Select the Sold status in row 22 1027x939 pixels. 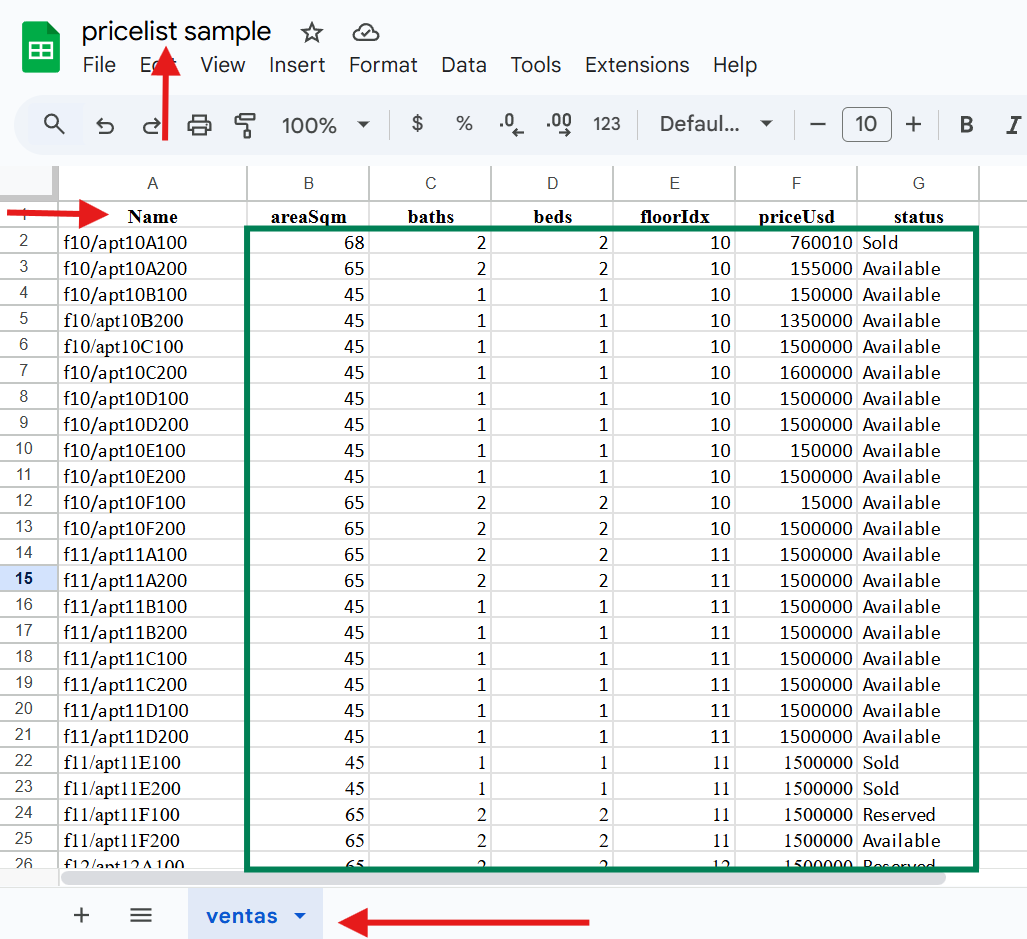point(918,762)
